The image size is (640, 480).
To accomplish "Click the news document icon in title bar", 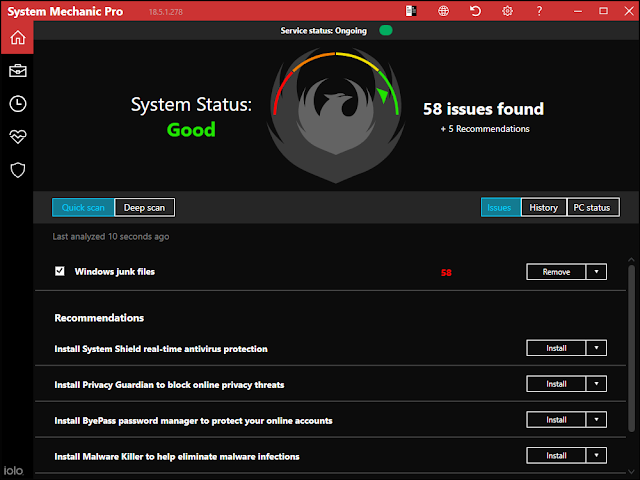I will pos(411,11).
